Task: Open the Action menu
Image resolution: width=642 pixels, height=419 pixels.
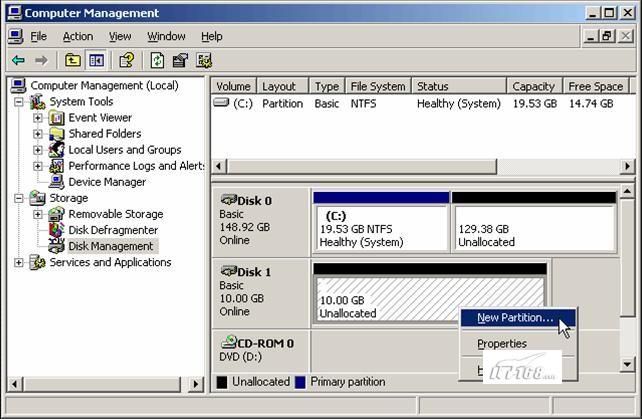Action: 77,36
